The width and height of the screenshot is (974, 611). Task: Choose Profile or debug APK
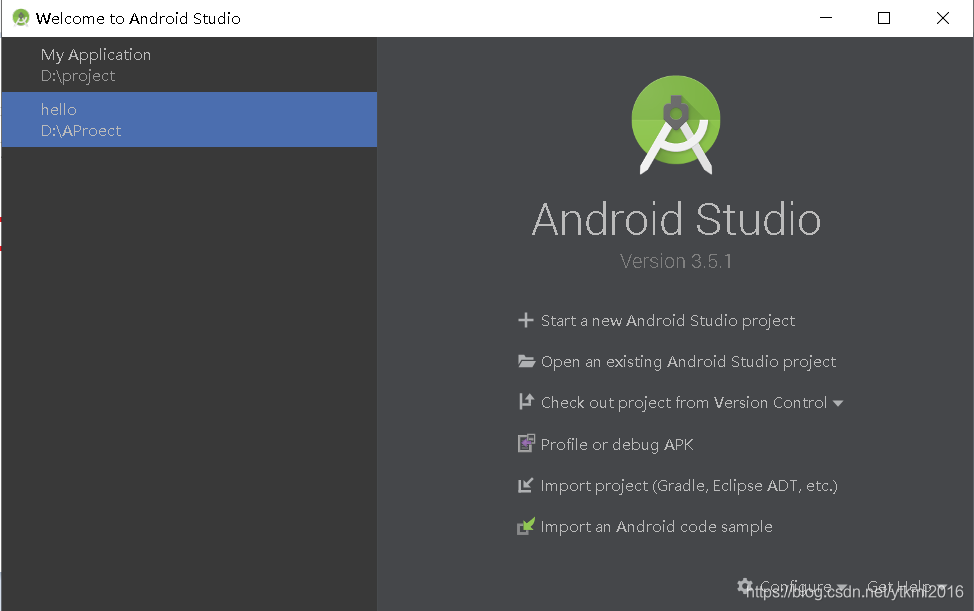616,443
